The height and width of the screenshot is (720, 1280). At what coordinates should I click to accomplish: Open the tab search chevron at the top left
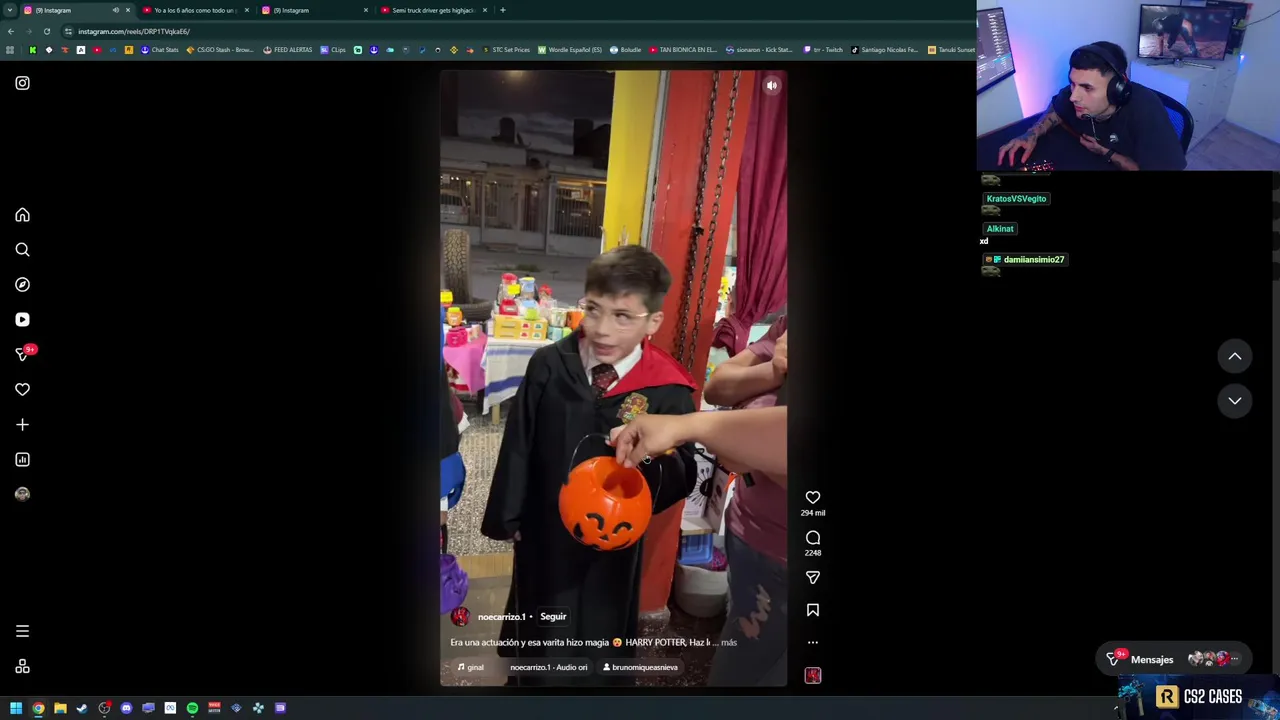coord(9,10)
